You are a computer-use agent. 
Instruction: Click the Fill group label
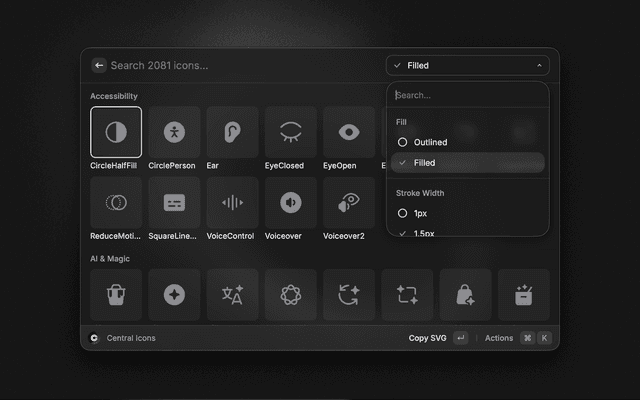[x=401, y=122]
